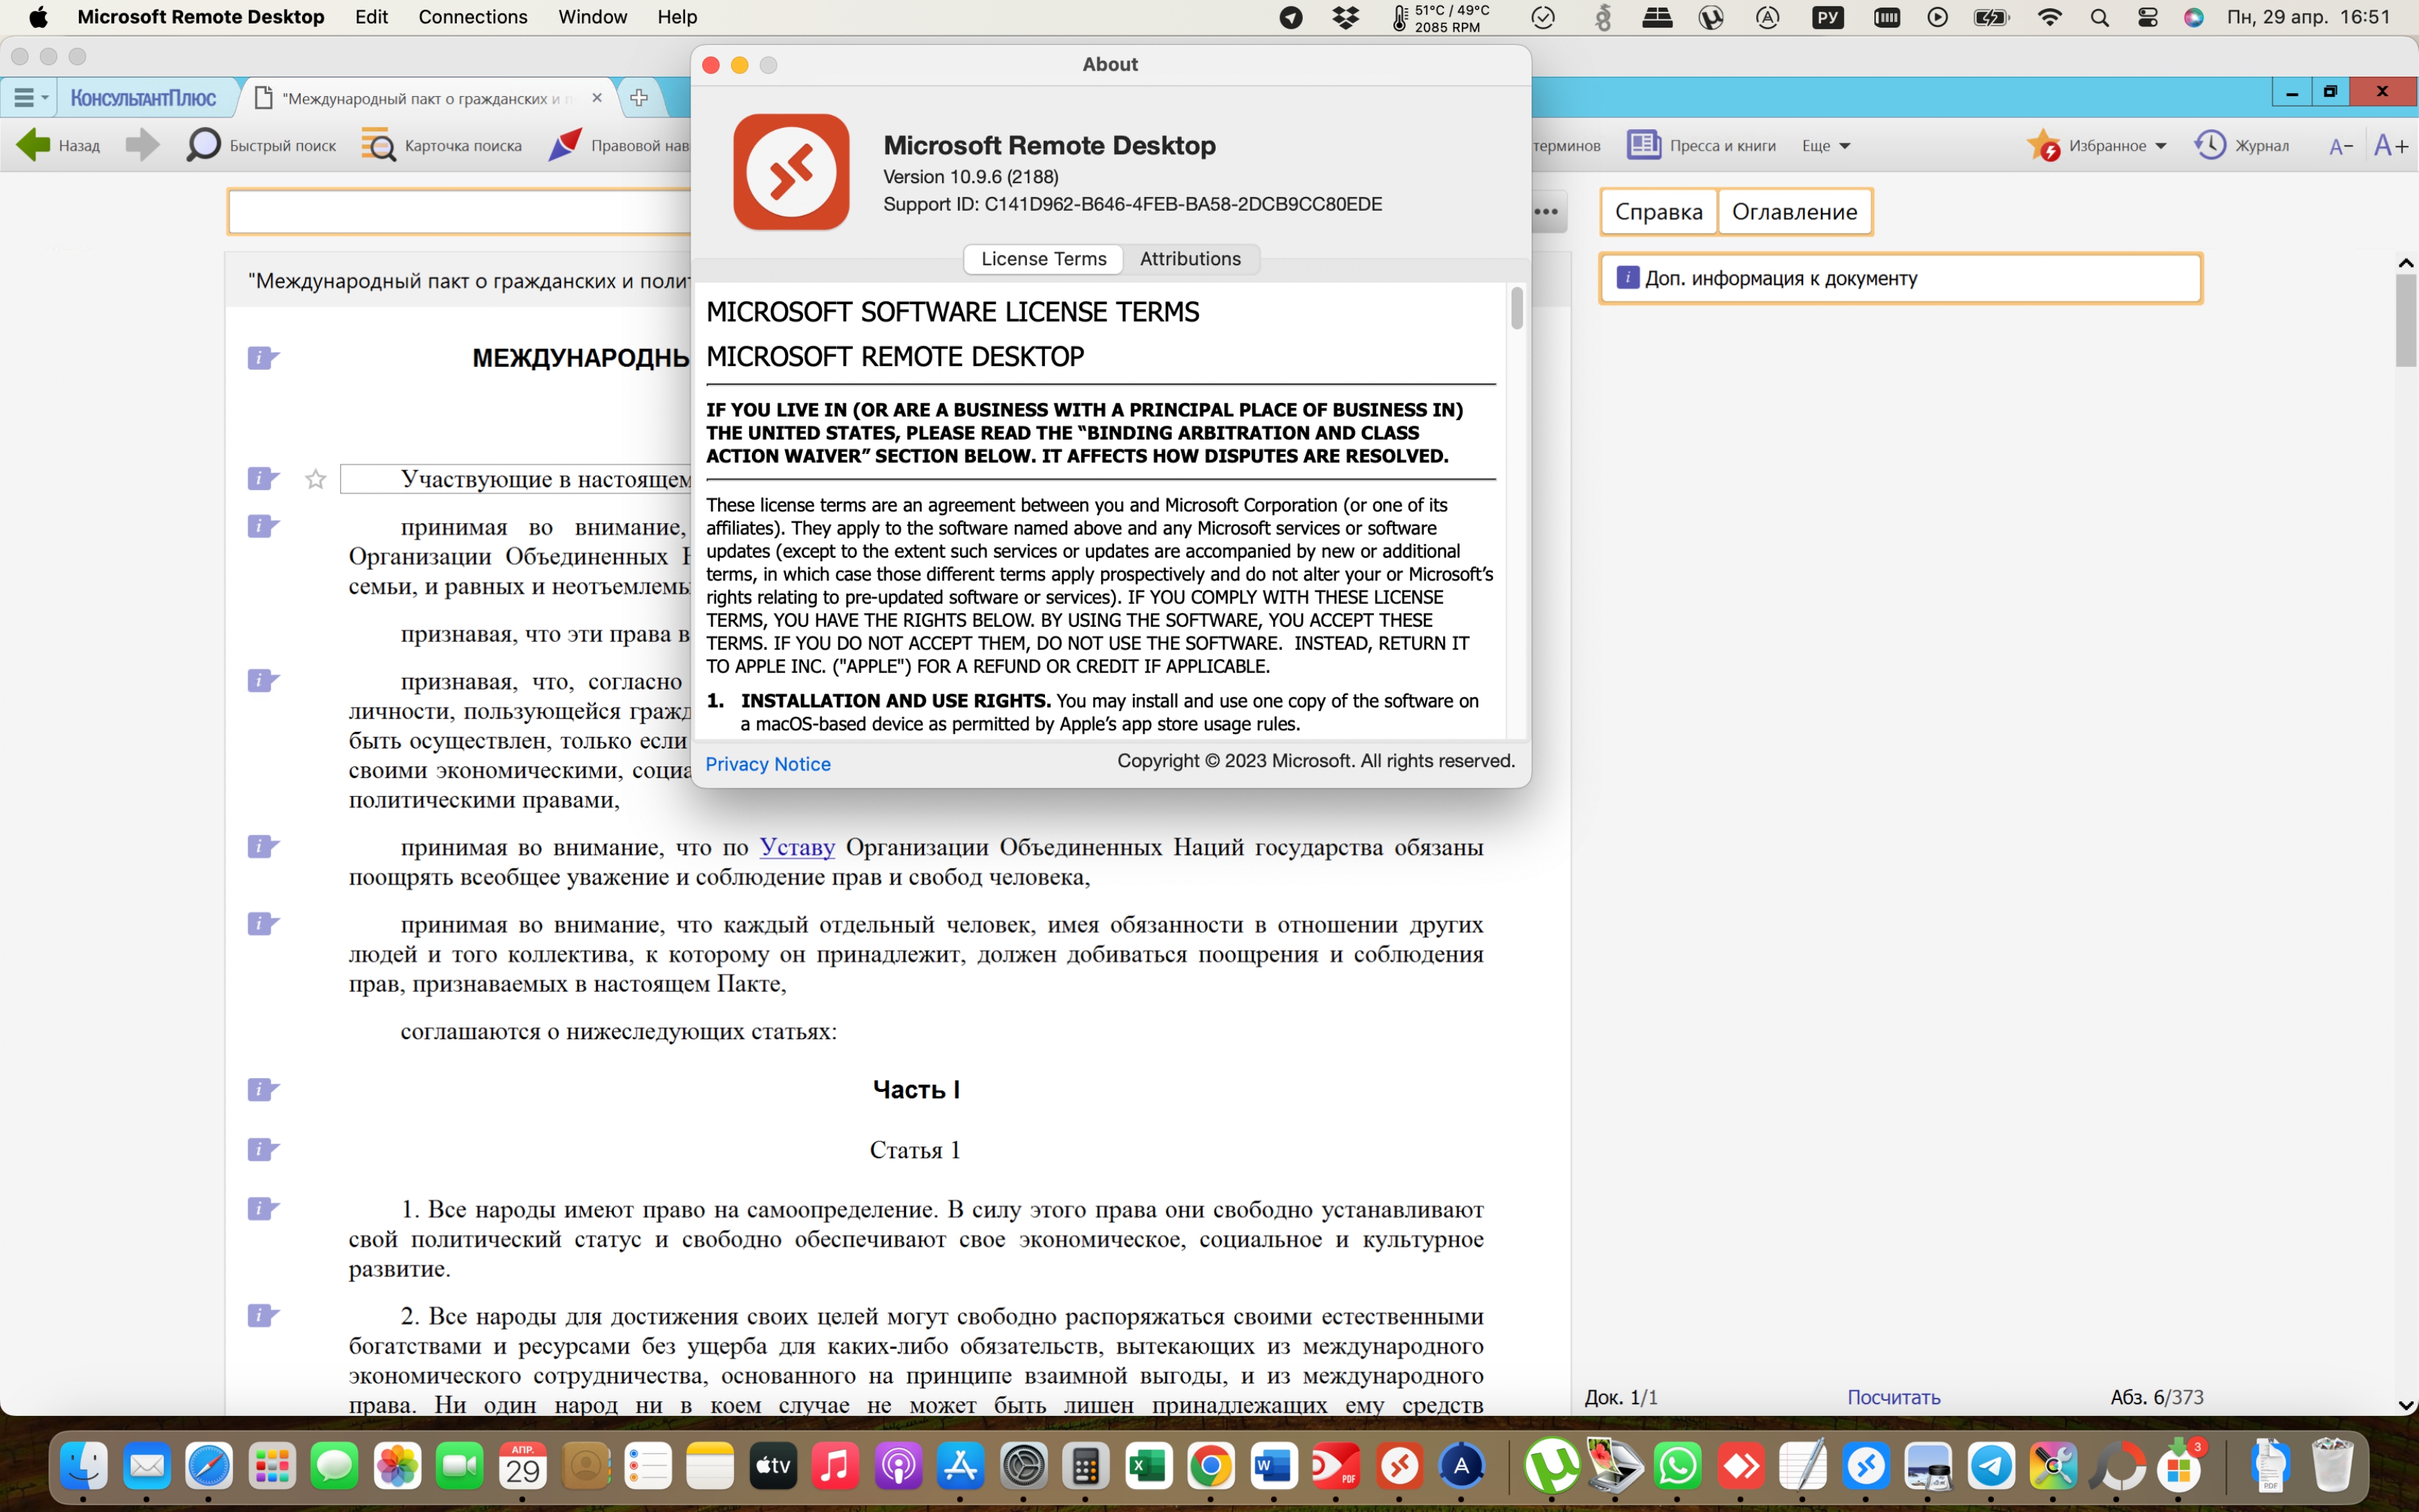This screenshot has height=1512, width=2419.
Task: Click the star bookmark next to Участвующие paragraph
Action: coord(316,480)
